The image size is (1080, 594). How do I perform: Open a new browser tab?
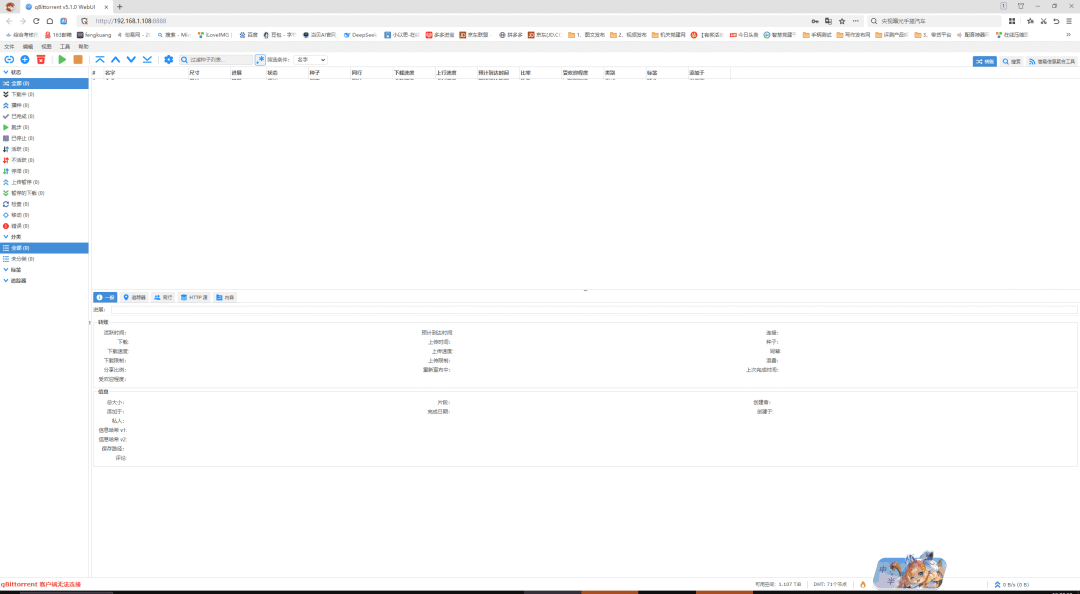pos(119,7)
